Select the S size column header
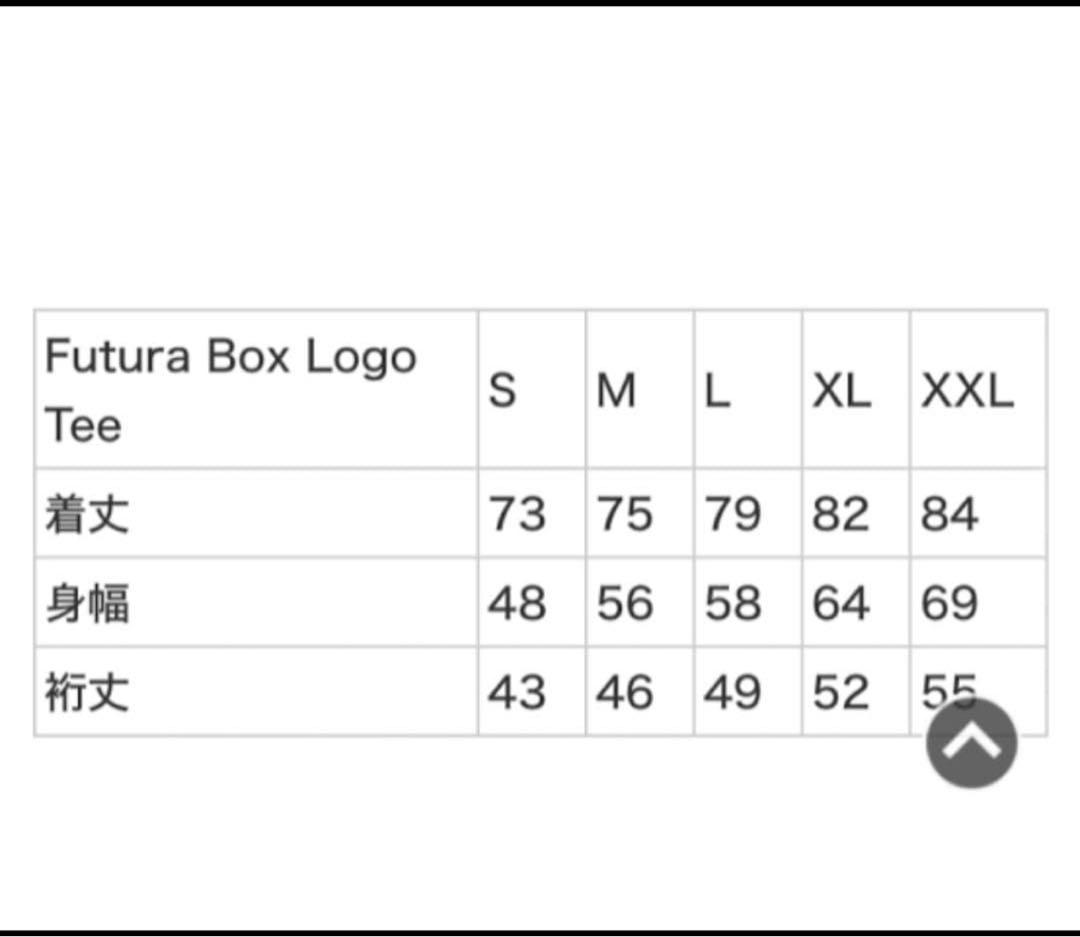1080x937 pixels. pyautogui.click(x=502, y=390)
